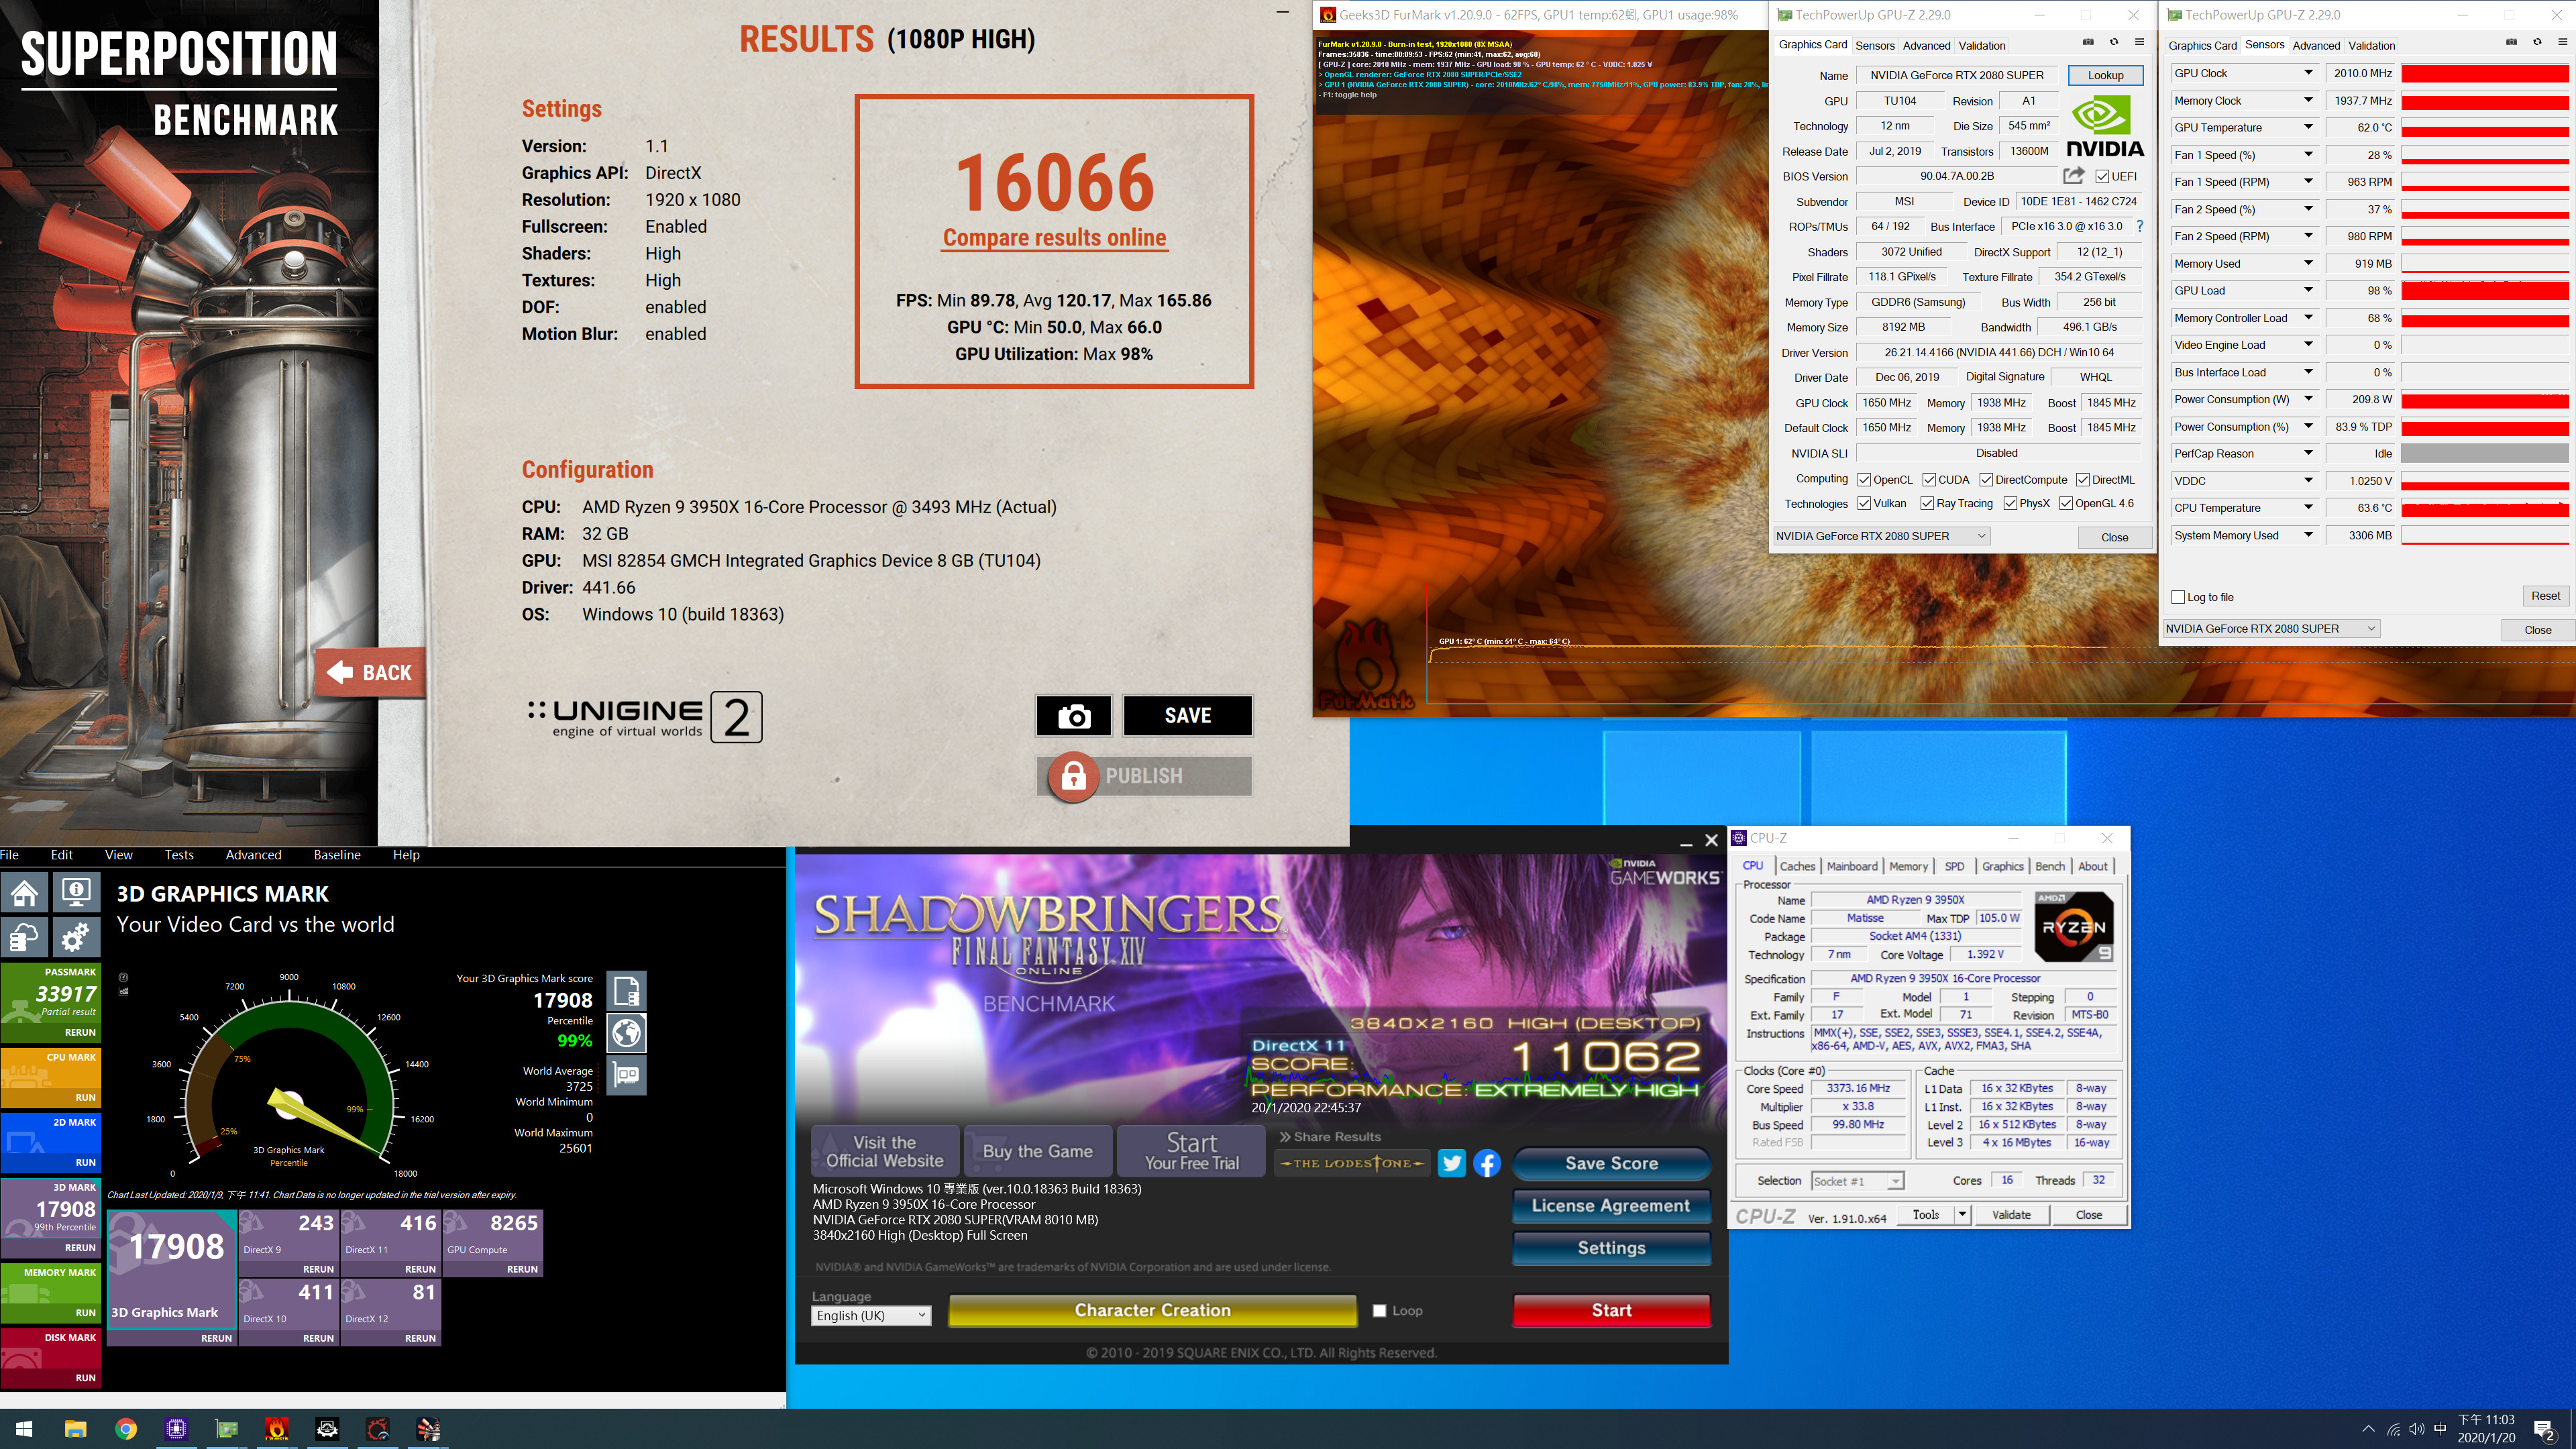The width and height of the screenshot is (2576, 1449).
Task: Click GPU Load sensor red graph bar
Action: 2484,291
